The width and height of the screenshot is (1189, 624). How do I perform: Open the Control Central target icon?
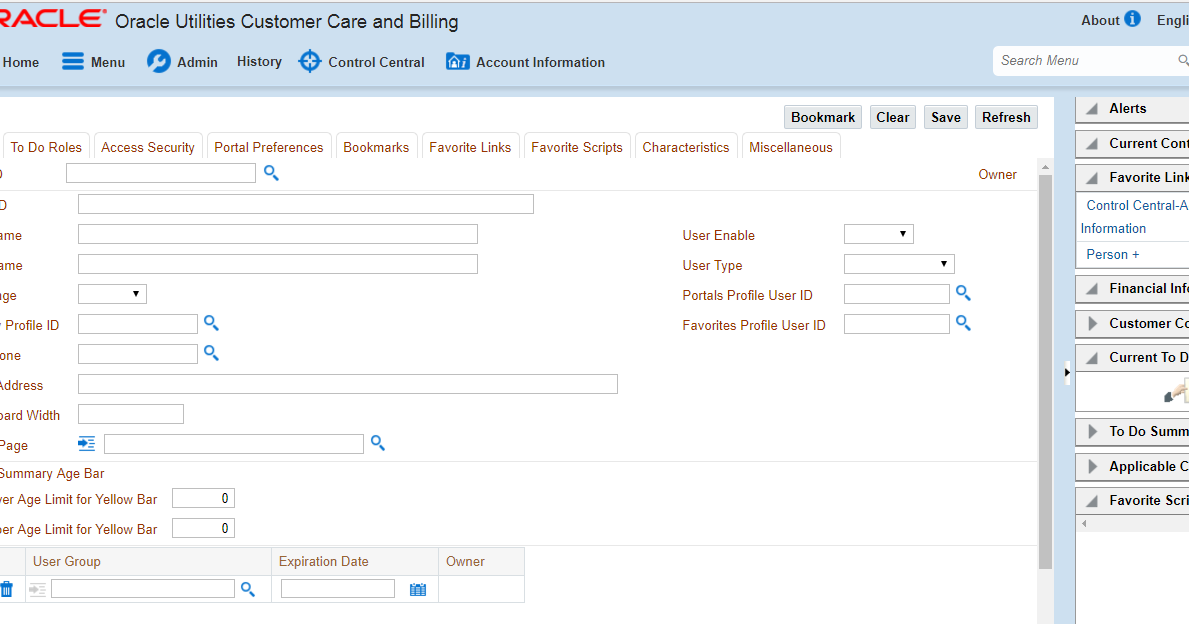310,62
